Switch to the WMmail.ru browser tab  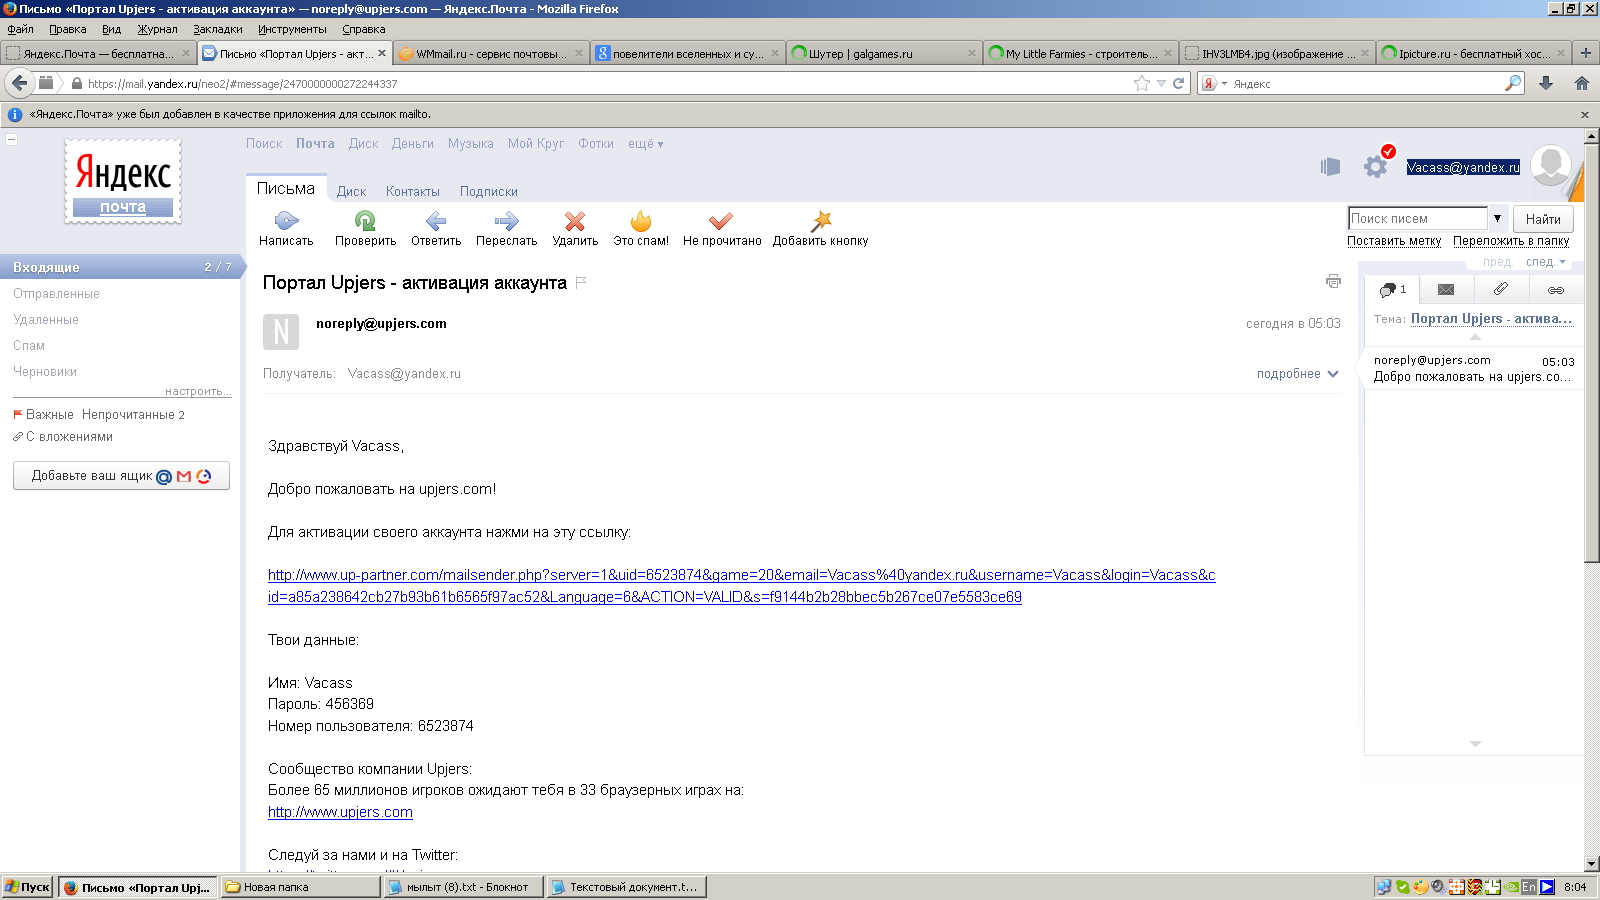tap(490, 54)
